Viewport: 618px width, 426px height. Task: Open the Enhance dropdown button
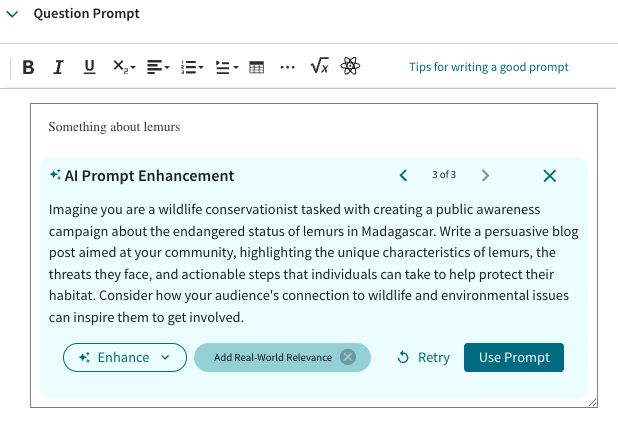125,357
